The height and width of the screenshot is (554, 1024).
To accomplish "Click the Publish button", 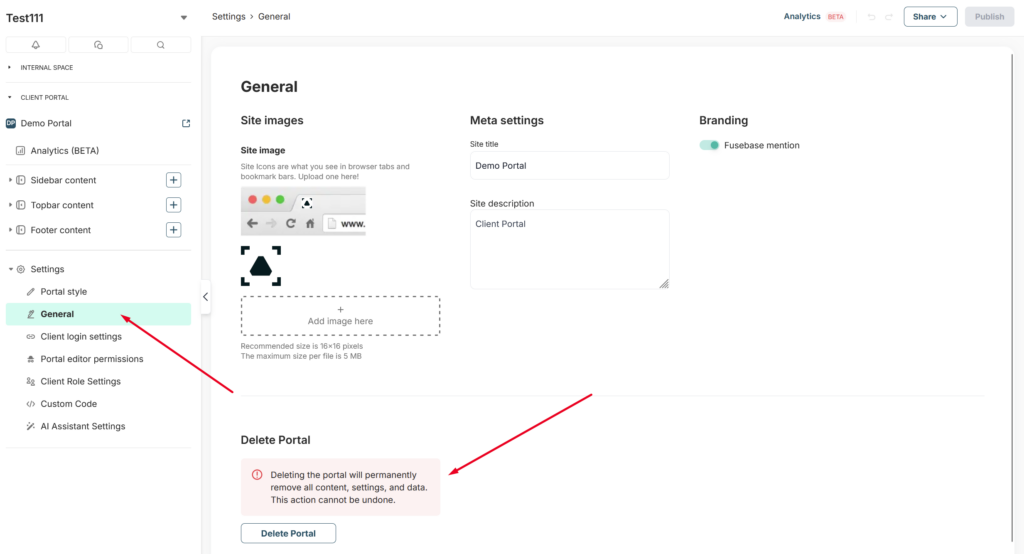I will tap(989, 17).
